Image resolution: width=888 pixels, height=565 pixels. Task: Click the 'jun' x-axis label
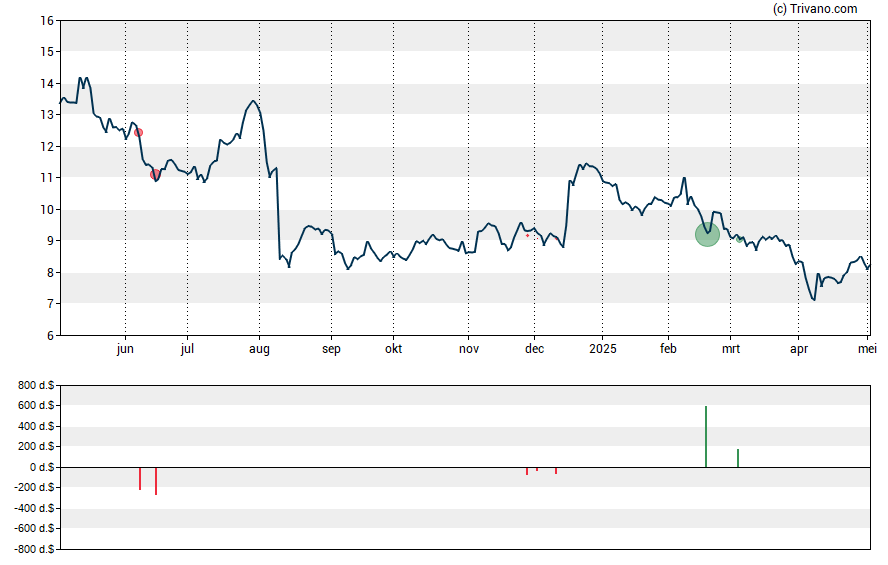tap(125, 349)
